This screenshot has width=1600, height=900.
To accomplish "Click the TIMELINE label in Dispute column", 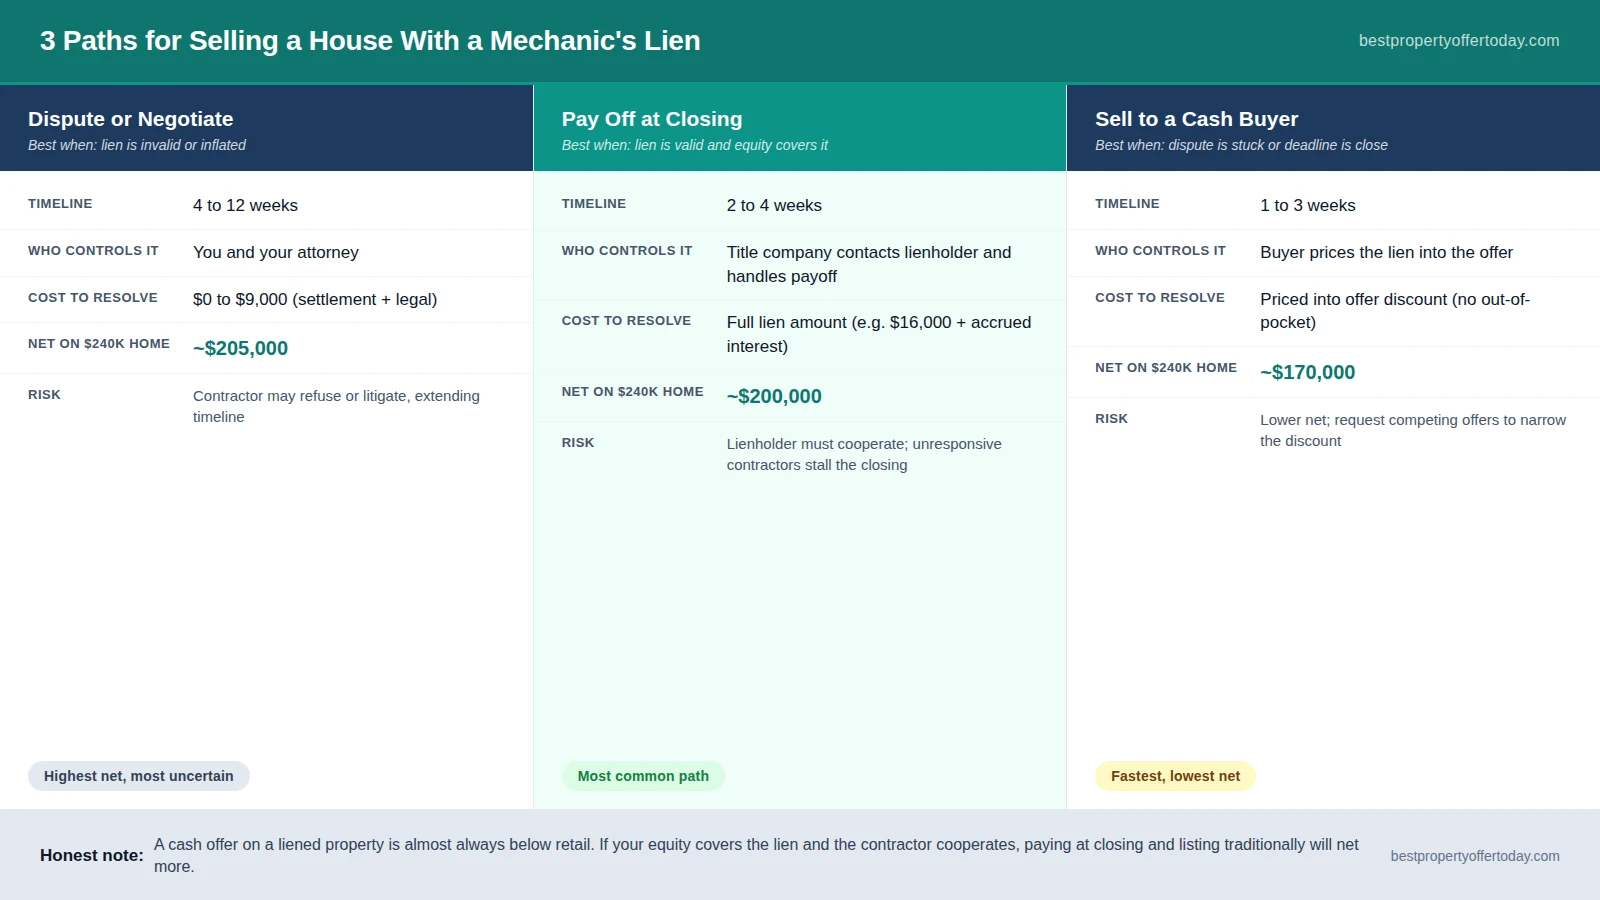I will 60,203.
